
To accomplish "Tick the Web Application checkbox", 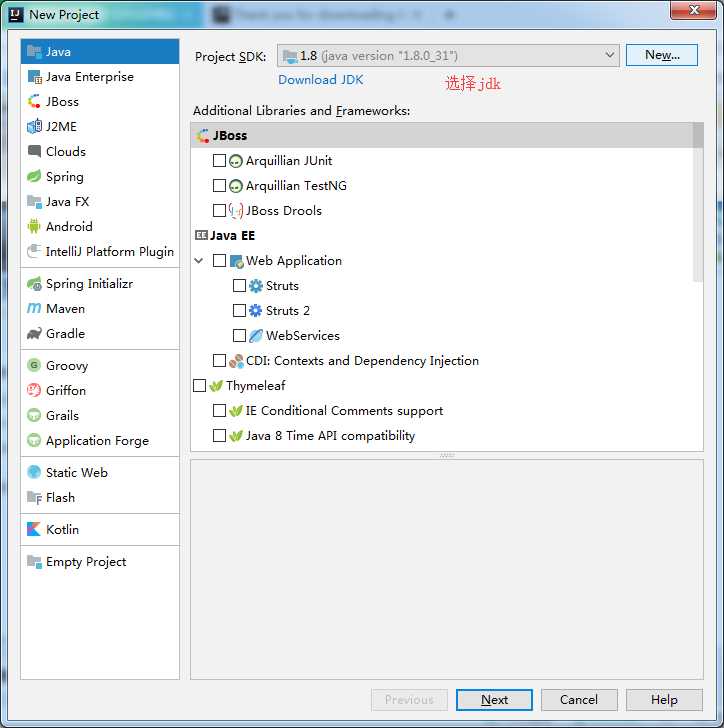I will point(219,260).
